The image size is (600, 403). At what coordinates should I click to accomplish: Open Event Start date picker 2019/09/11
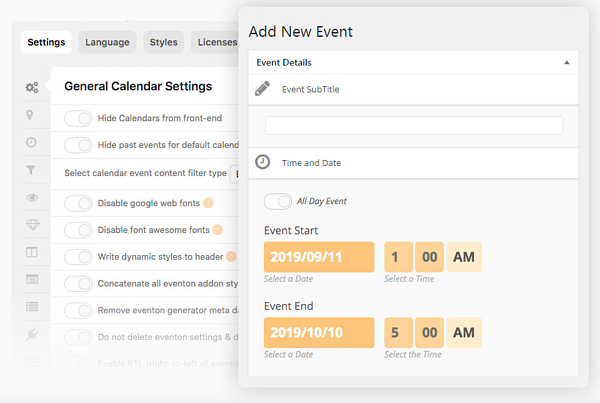pos(319,257)
